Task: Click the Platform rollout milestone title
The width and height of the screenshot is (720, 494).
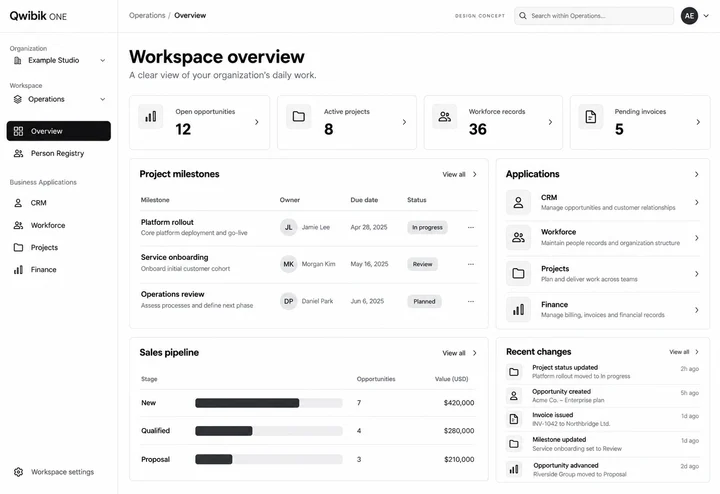Action: (x=167, y=222)
